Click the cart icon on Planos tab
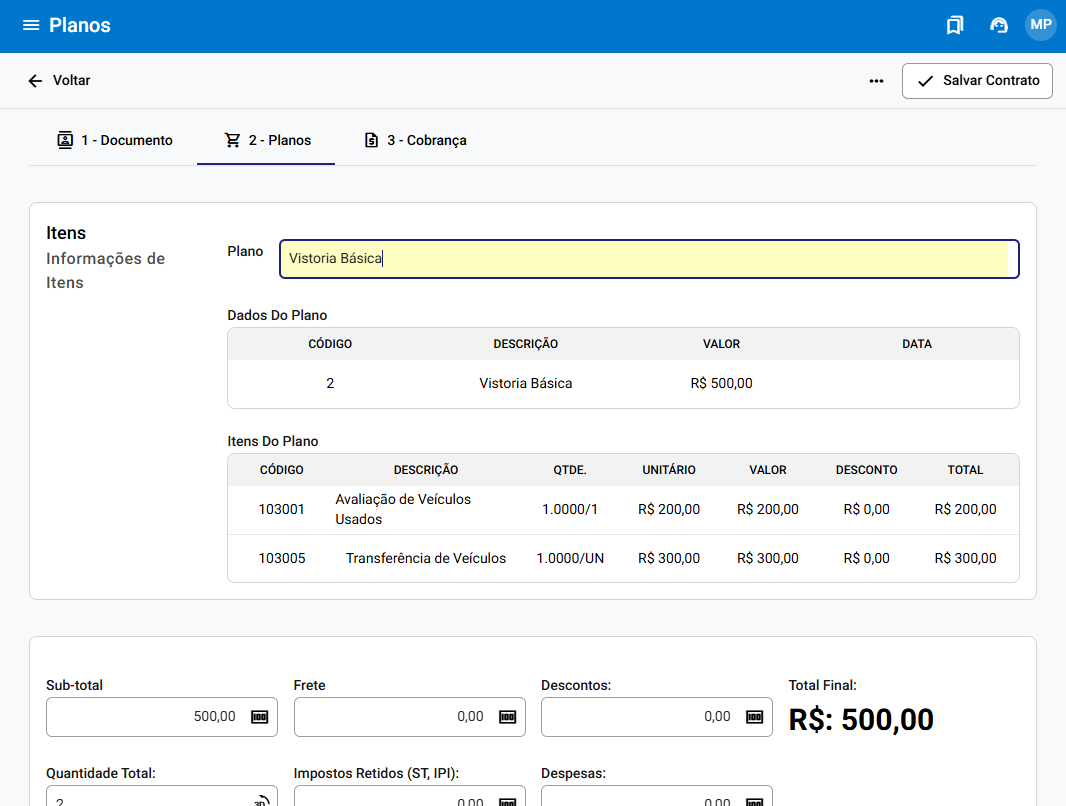Screen dimensions: 1066x806 232,140
